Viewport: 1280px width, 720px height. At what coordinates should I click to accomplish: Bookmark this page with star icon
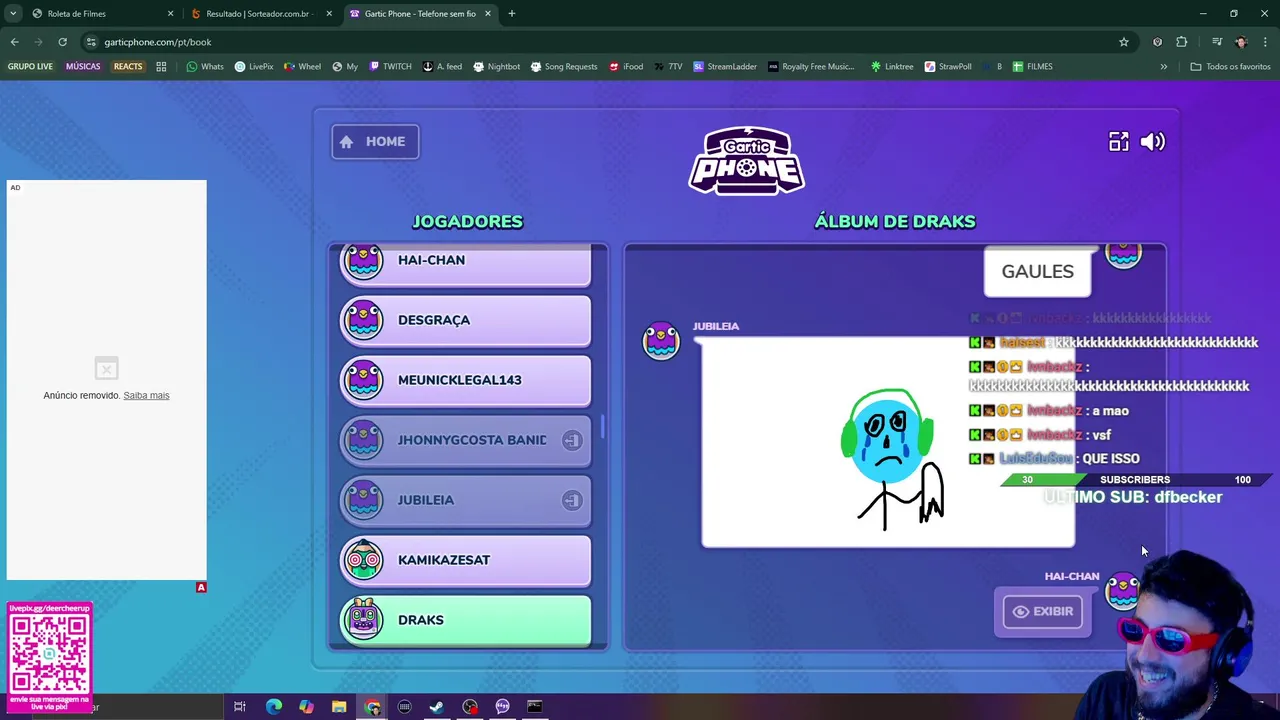point(1123,42)
